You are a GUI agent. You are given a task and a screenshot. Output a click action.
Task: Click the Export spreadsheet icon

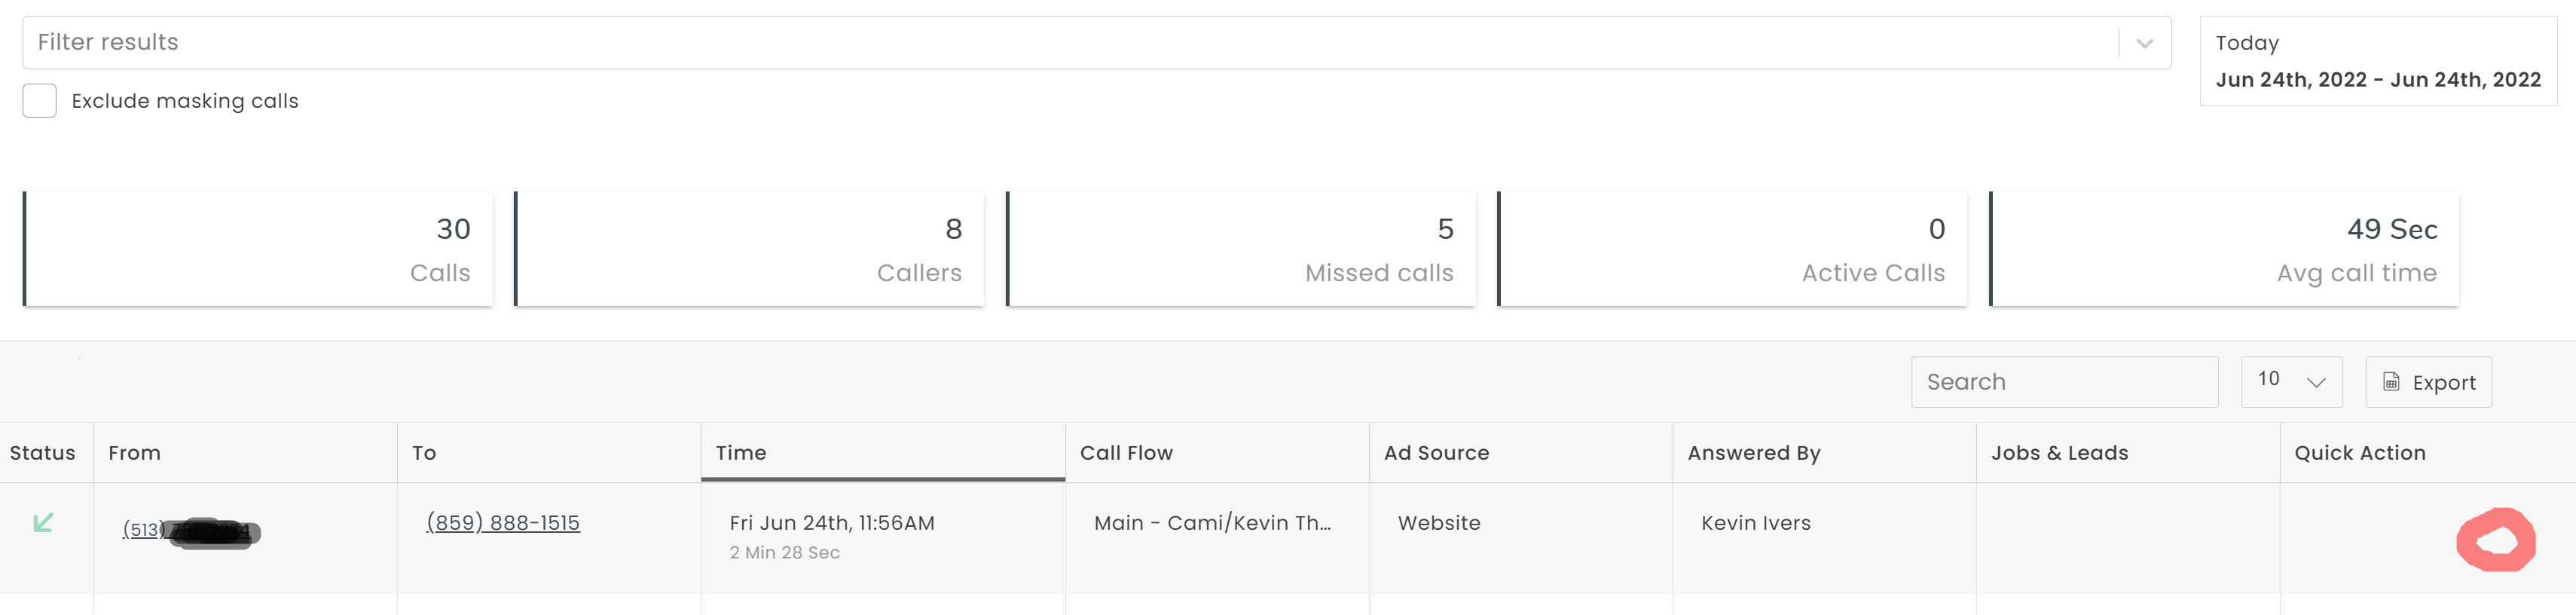point(2391,382)
